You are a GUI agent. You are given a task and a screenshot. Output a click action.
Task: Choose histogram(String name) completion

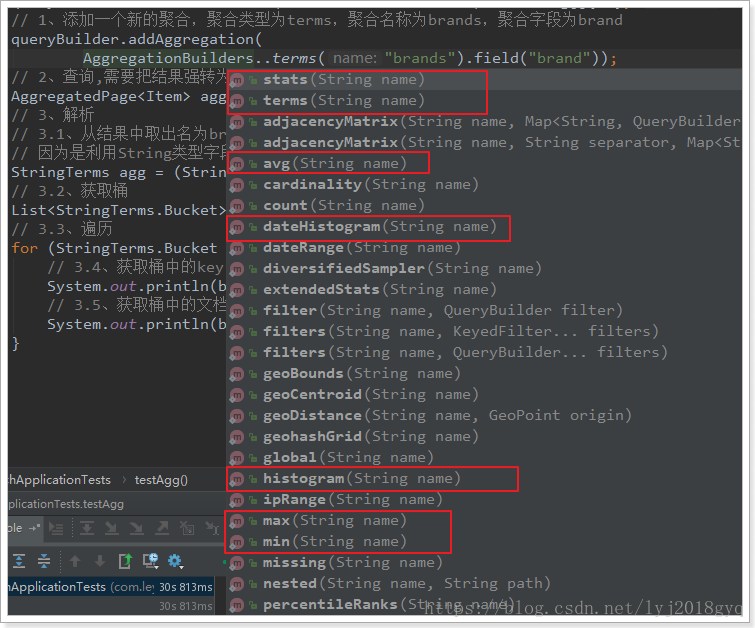[484, 479]
